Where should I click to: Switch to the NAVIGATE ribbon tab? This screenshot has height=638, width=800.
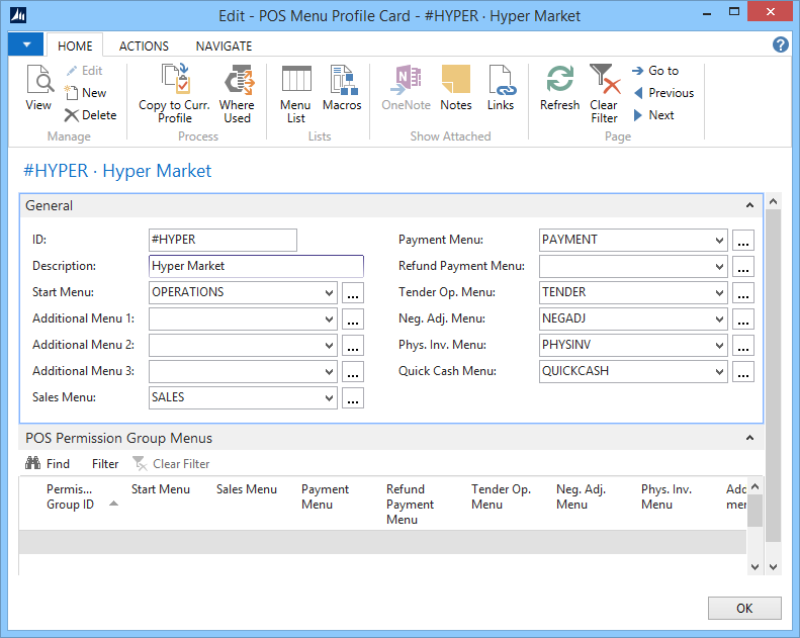(x=224, y=46)
